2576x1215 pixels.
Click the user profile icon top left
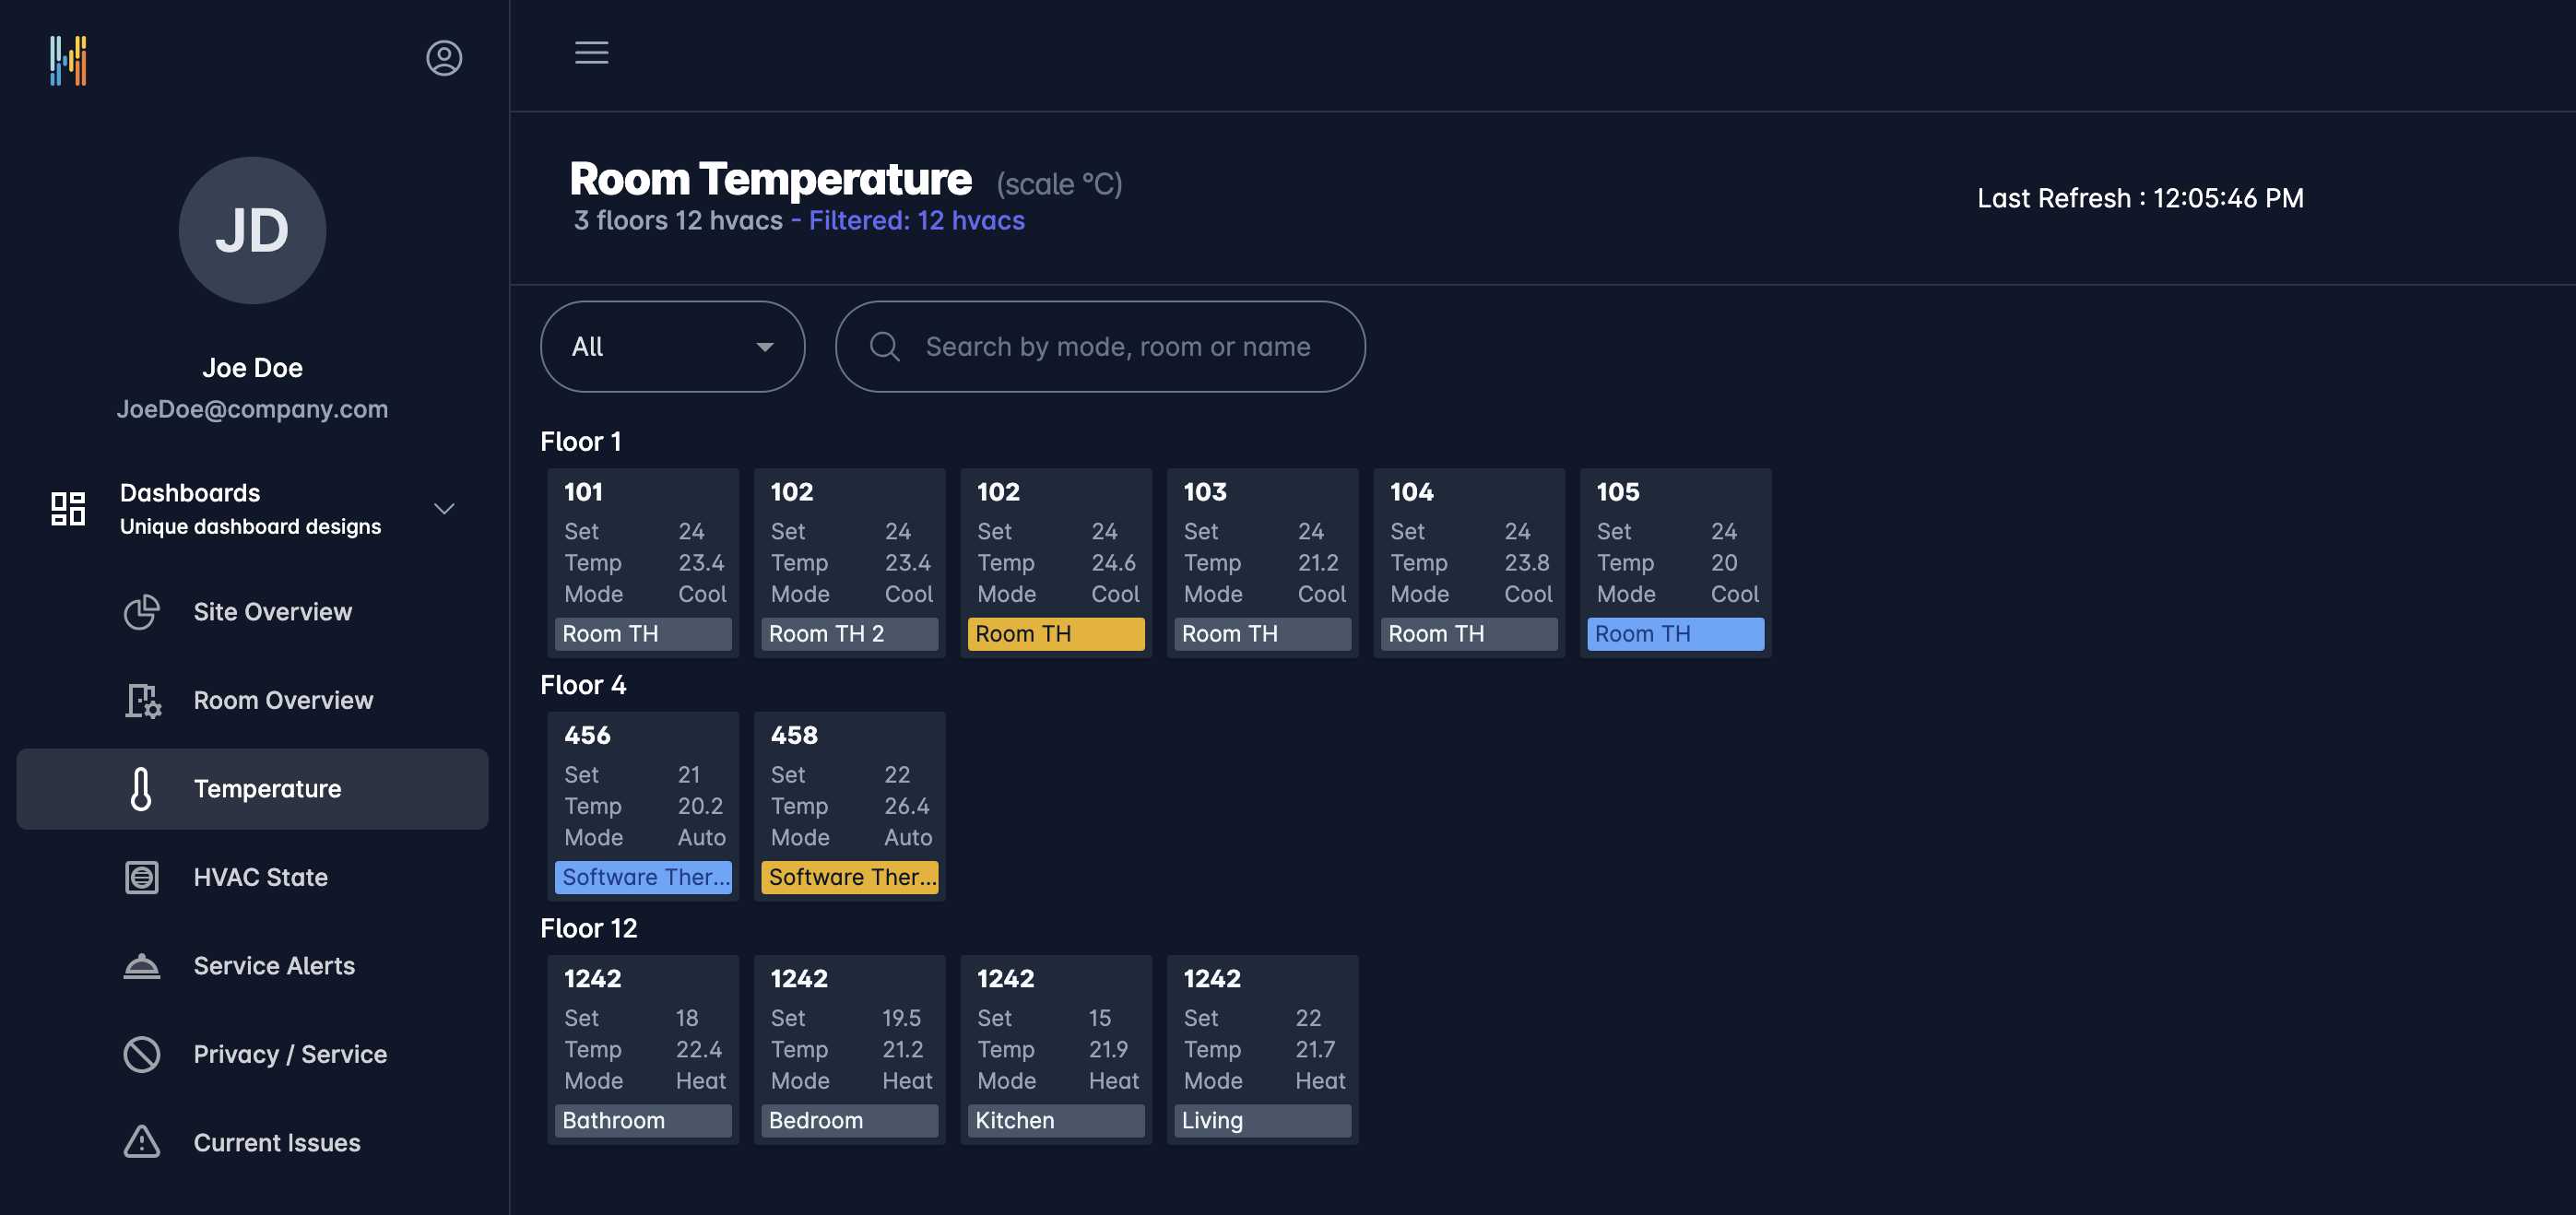pos(444,58)
